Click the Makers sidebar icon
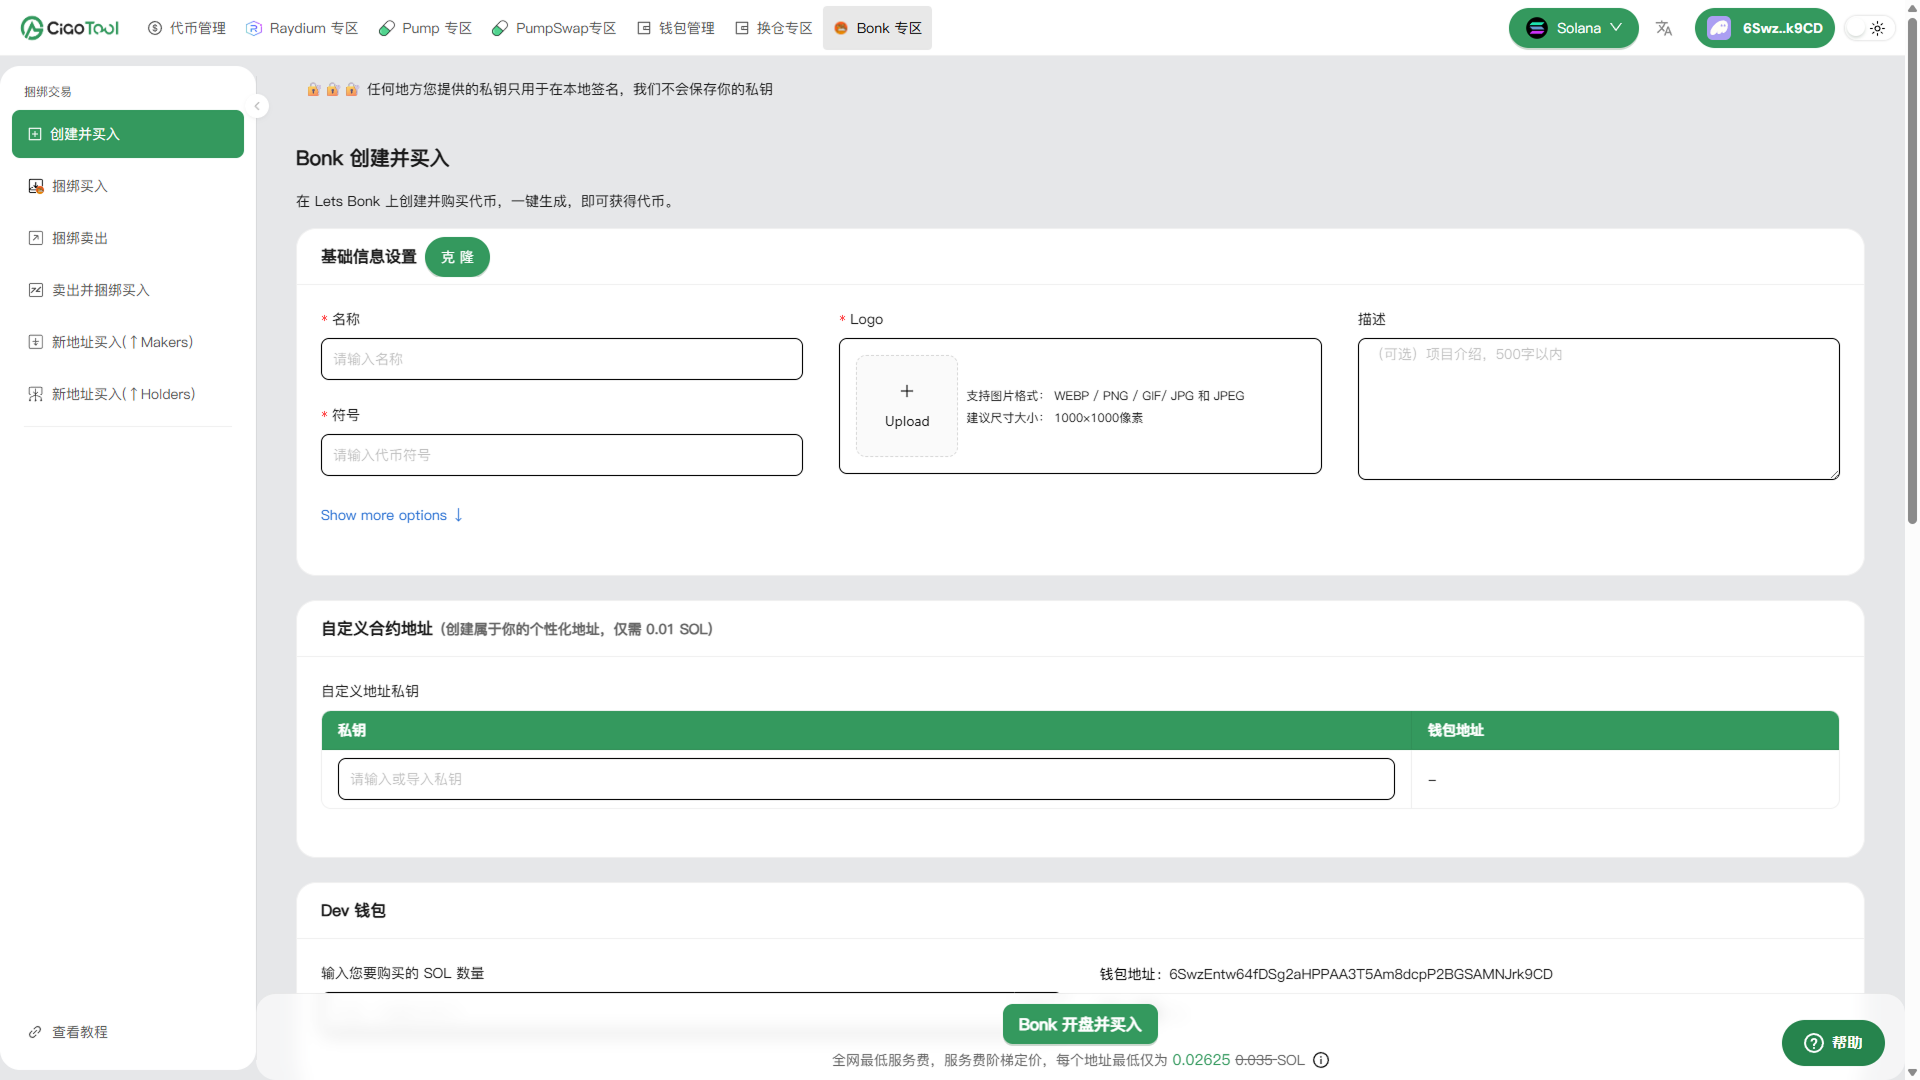 36,342
